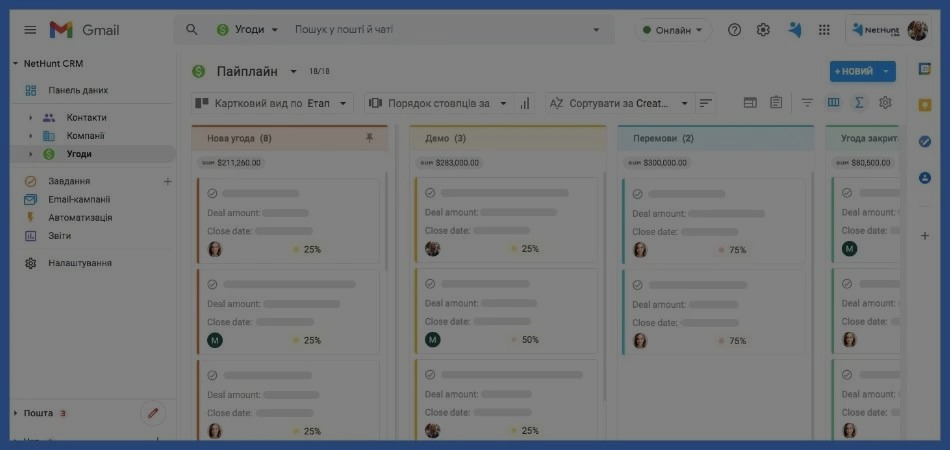Screen dimensions: 950x450
Task: Click the Gmail logo
Action: (x=84, y=30)
